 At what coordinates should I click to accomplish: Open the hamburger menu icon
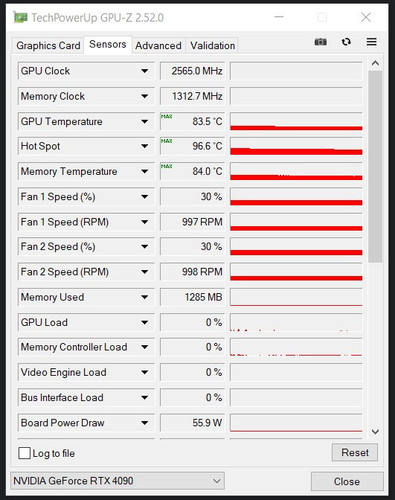click(372, 42)
